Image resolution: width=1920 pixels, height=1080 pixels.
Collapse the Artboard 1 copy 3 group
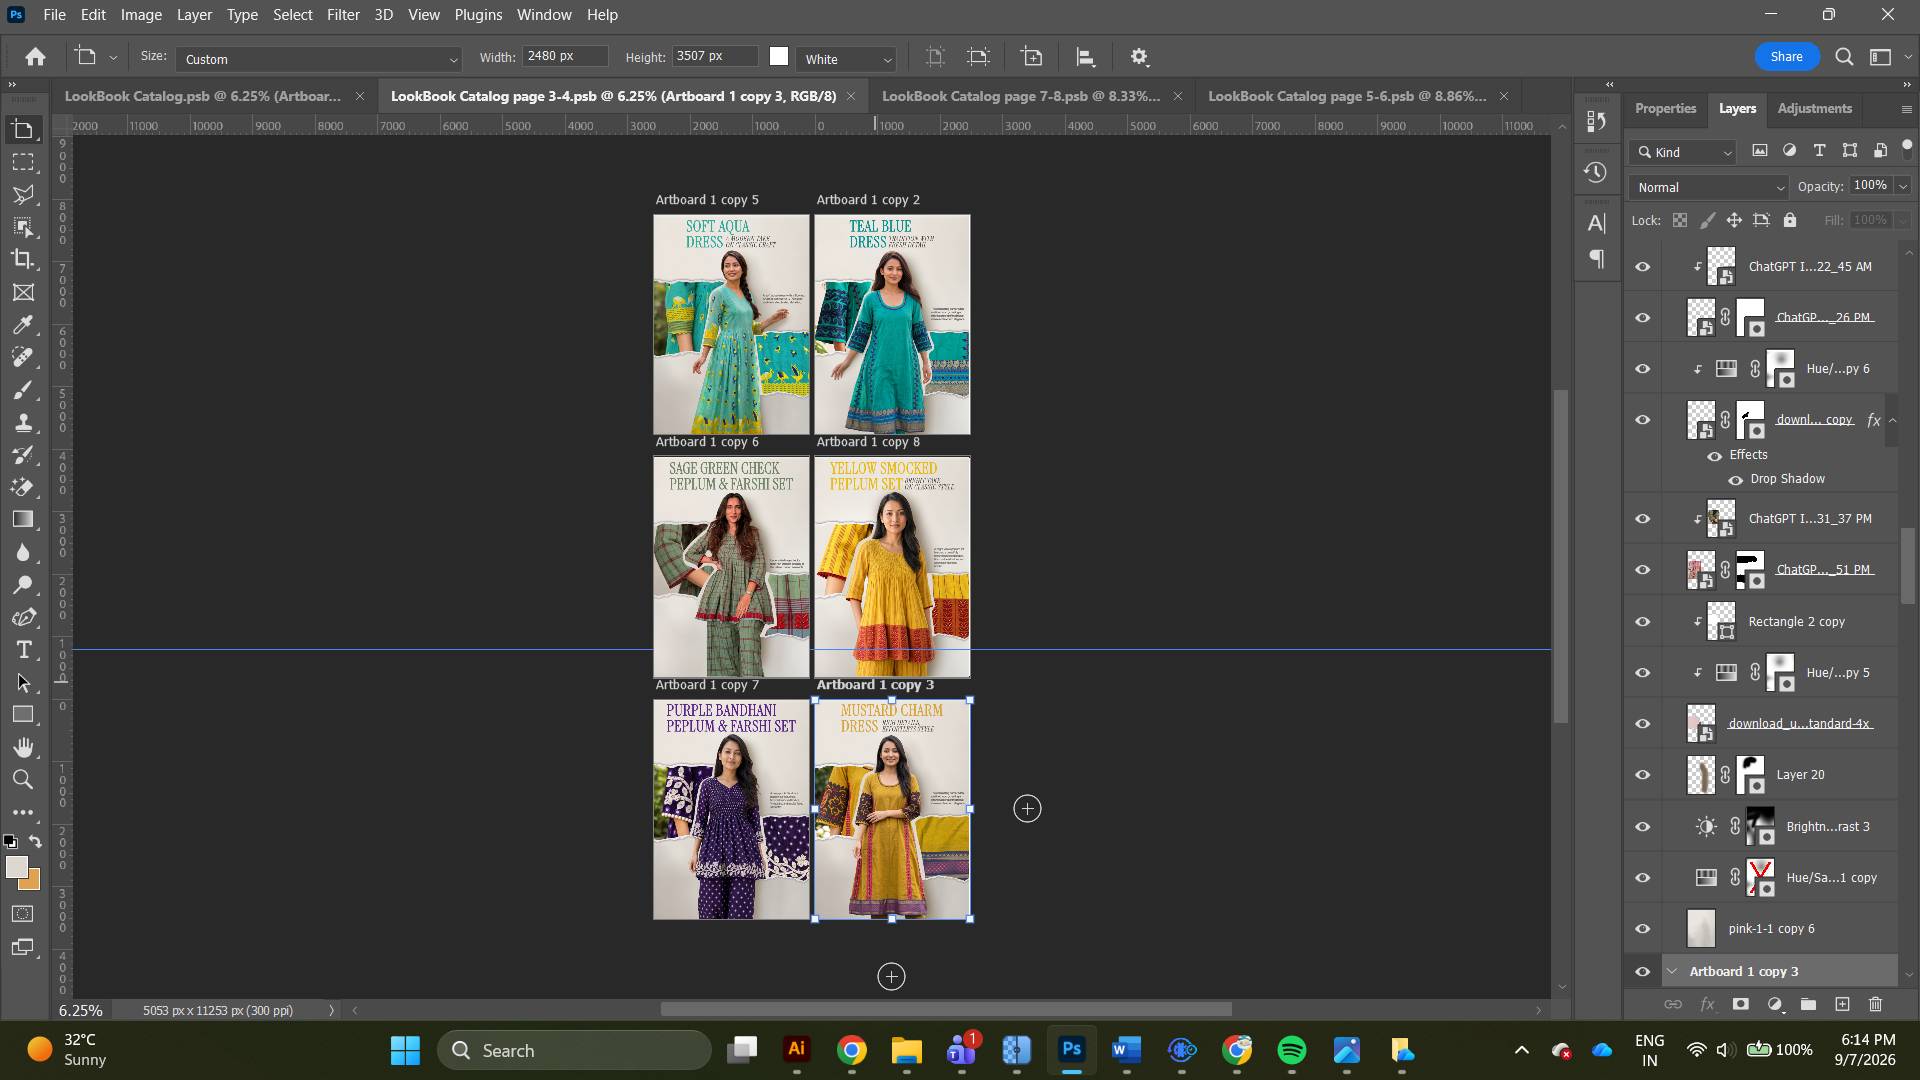(x=1672, y=972)
